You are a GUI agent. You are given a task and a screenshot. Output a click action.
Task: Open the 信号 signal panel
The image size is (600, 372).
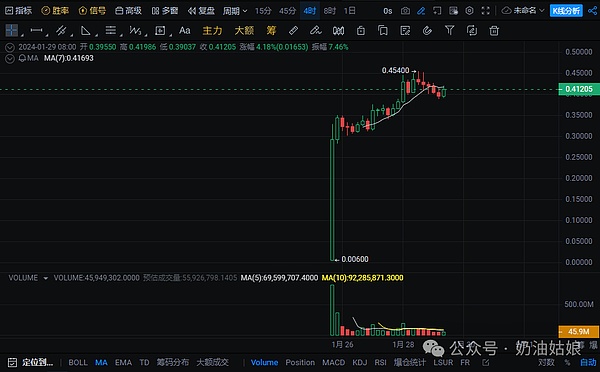tap(92, 11)
